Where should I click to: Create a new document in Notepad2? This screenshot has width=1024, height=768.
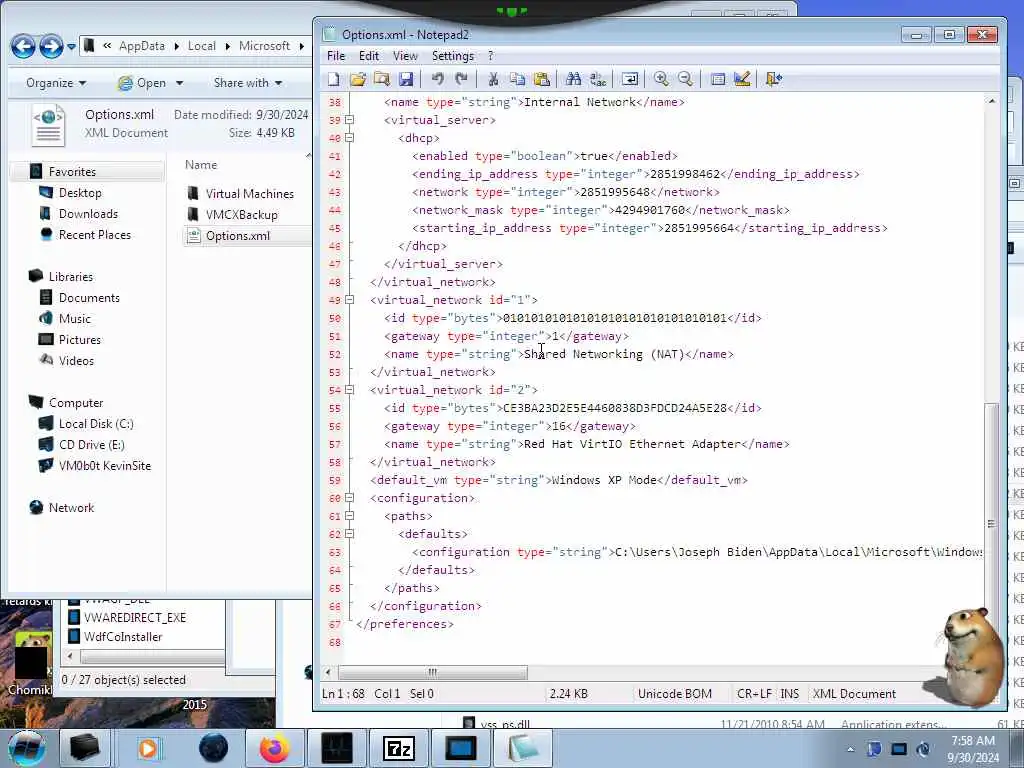334,79
